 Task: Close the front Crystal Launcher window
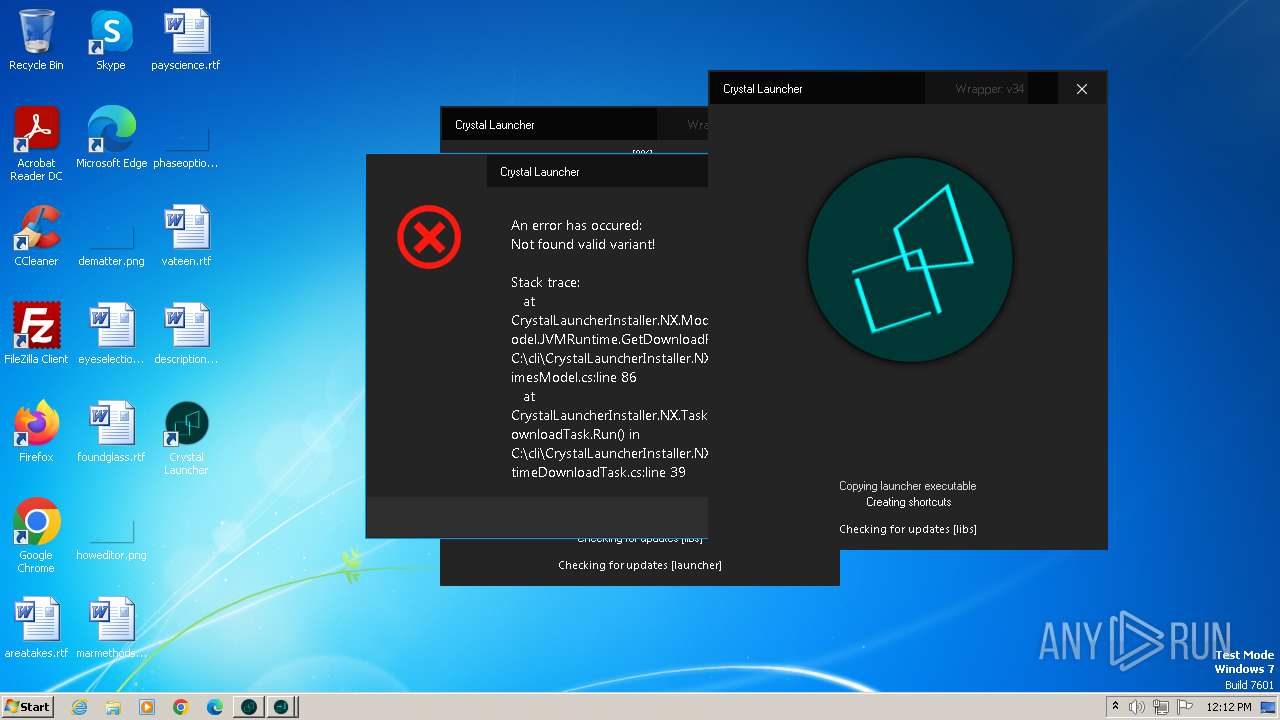tap(1081, 89)
